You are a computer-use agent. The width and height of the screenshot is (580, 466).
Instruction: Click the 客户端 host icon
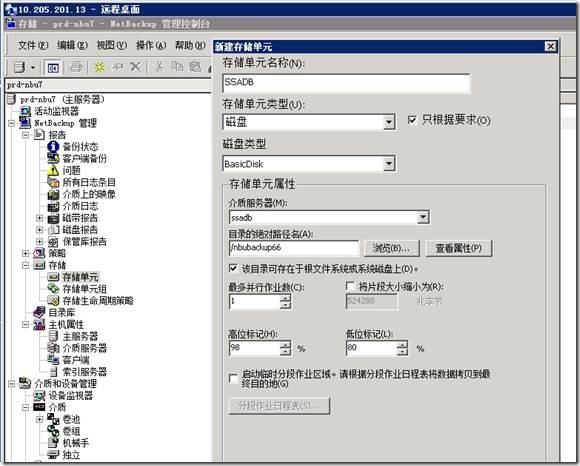(x=53, y=360)
